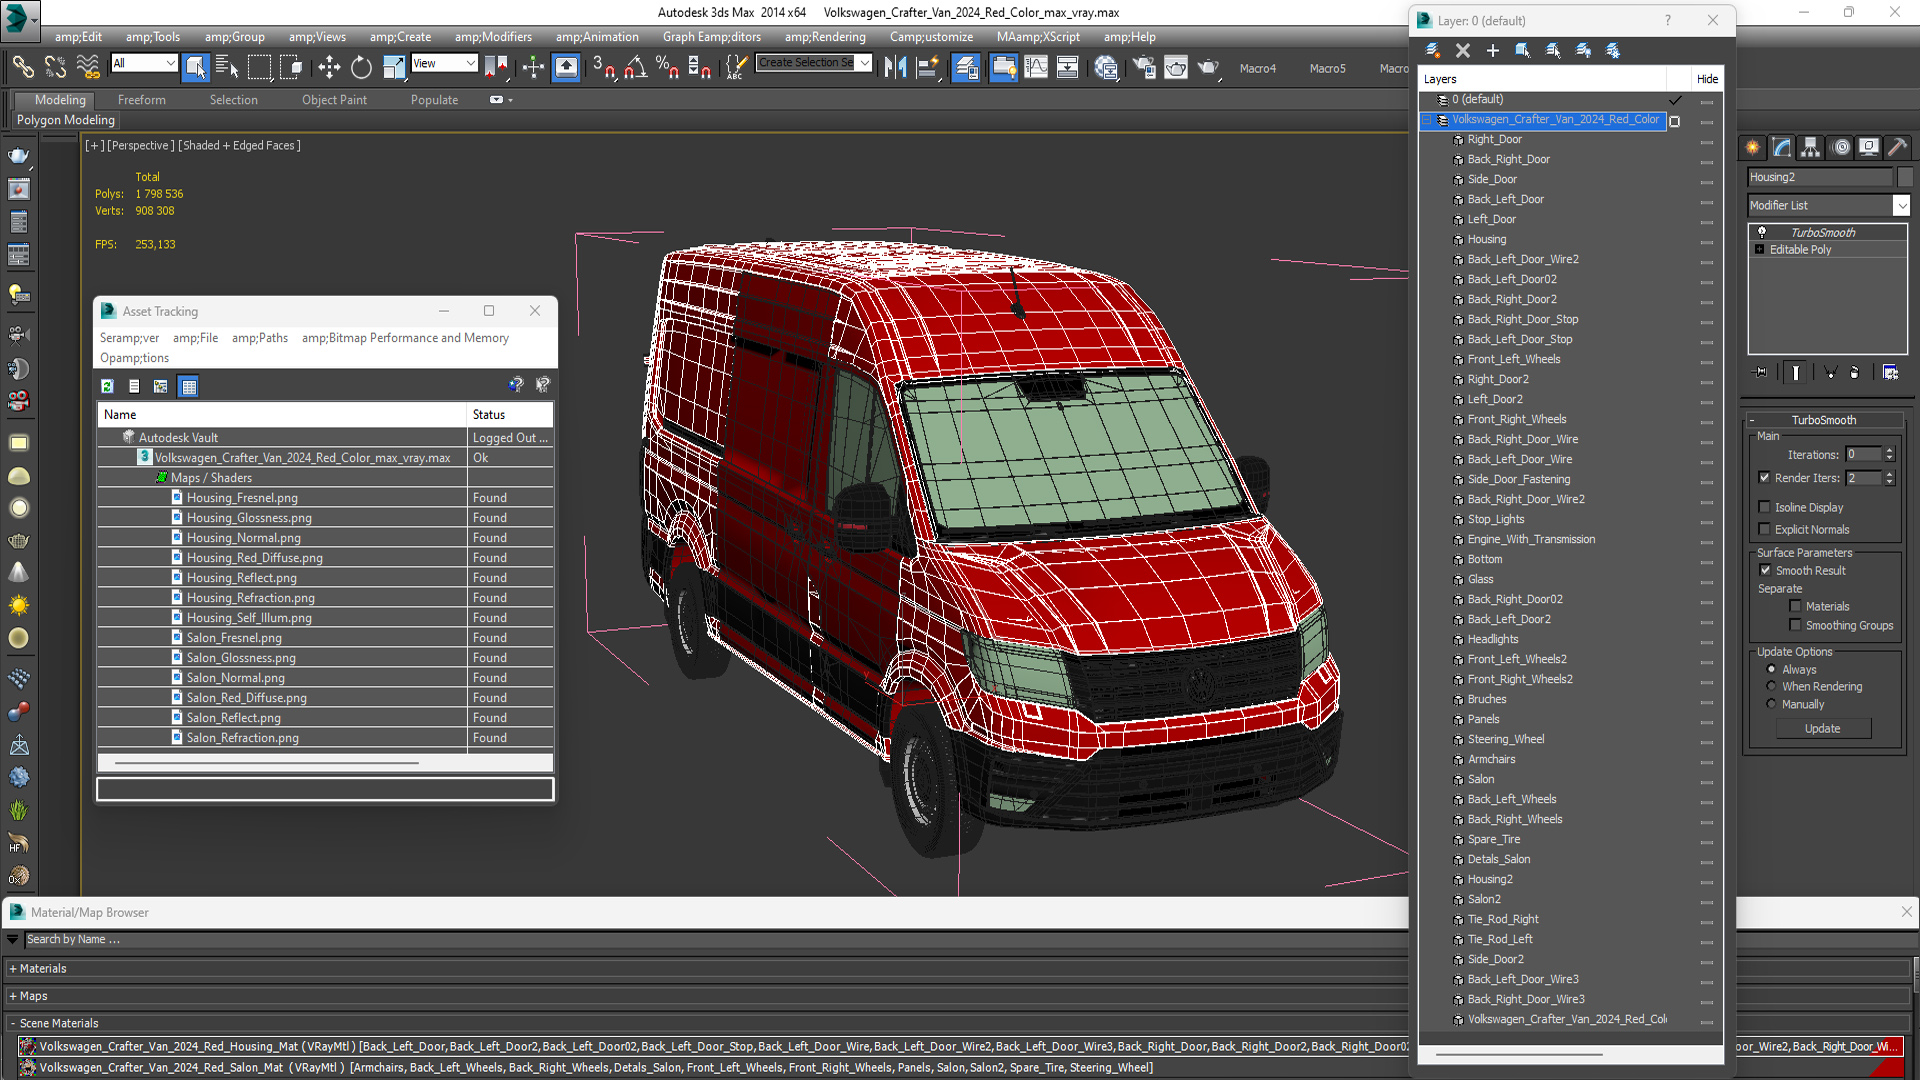
Task: Refresh the Asset Tracking list
Action: pos(107,386)
